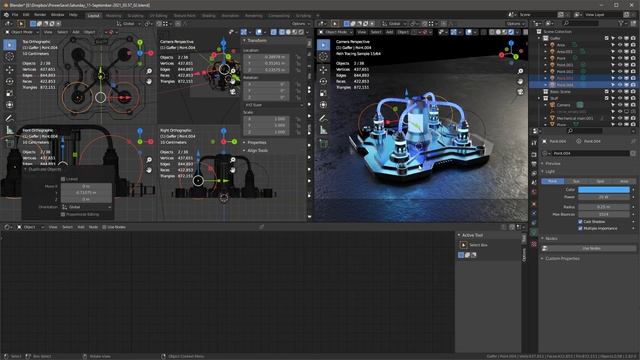
Task: Expand the Custom Properties panel
Action: (x=560, y=258)
